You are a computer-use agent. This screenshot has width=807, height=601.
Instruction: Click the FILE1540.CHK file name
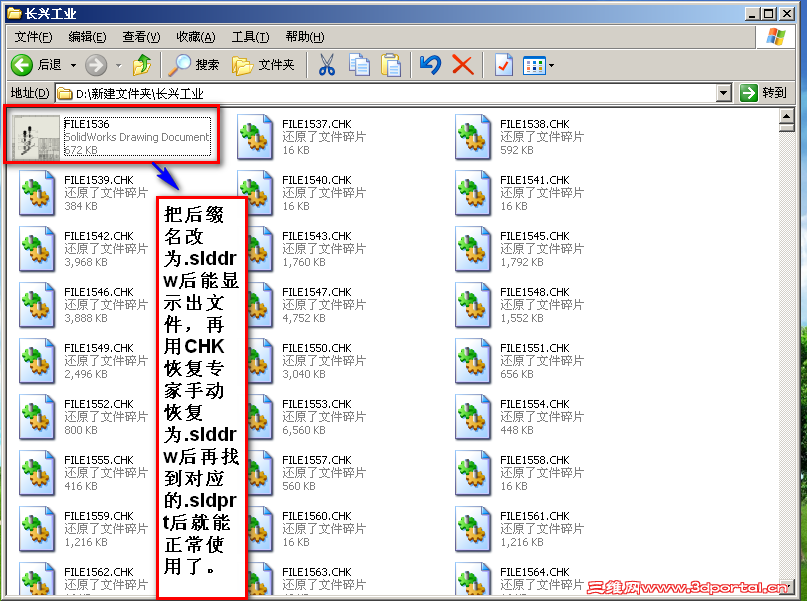pos(317,180)
